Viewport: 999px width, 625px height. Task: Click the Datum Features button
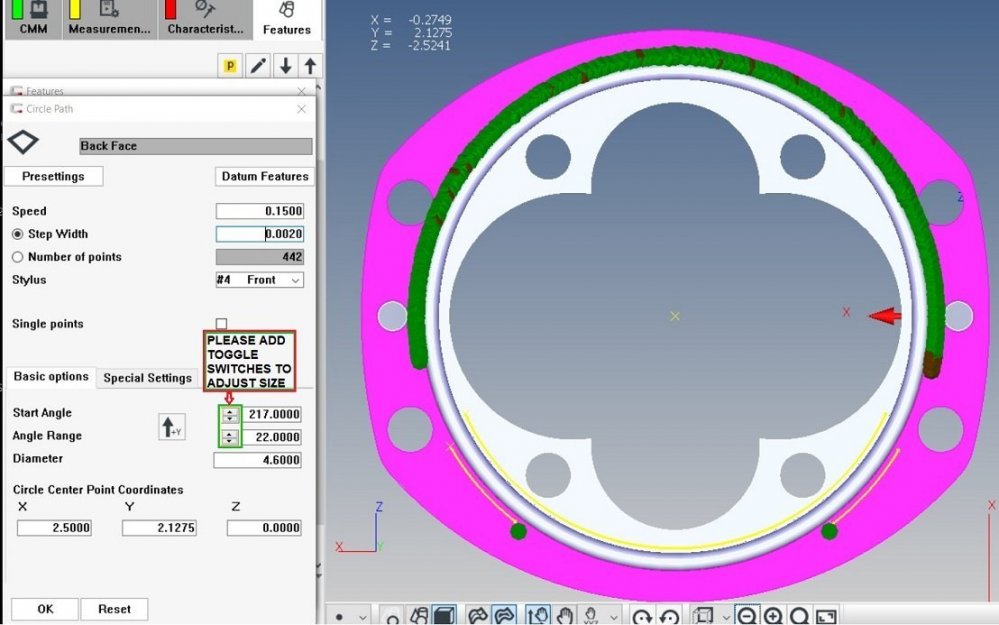pyautogui.click(x=264, y=176)
